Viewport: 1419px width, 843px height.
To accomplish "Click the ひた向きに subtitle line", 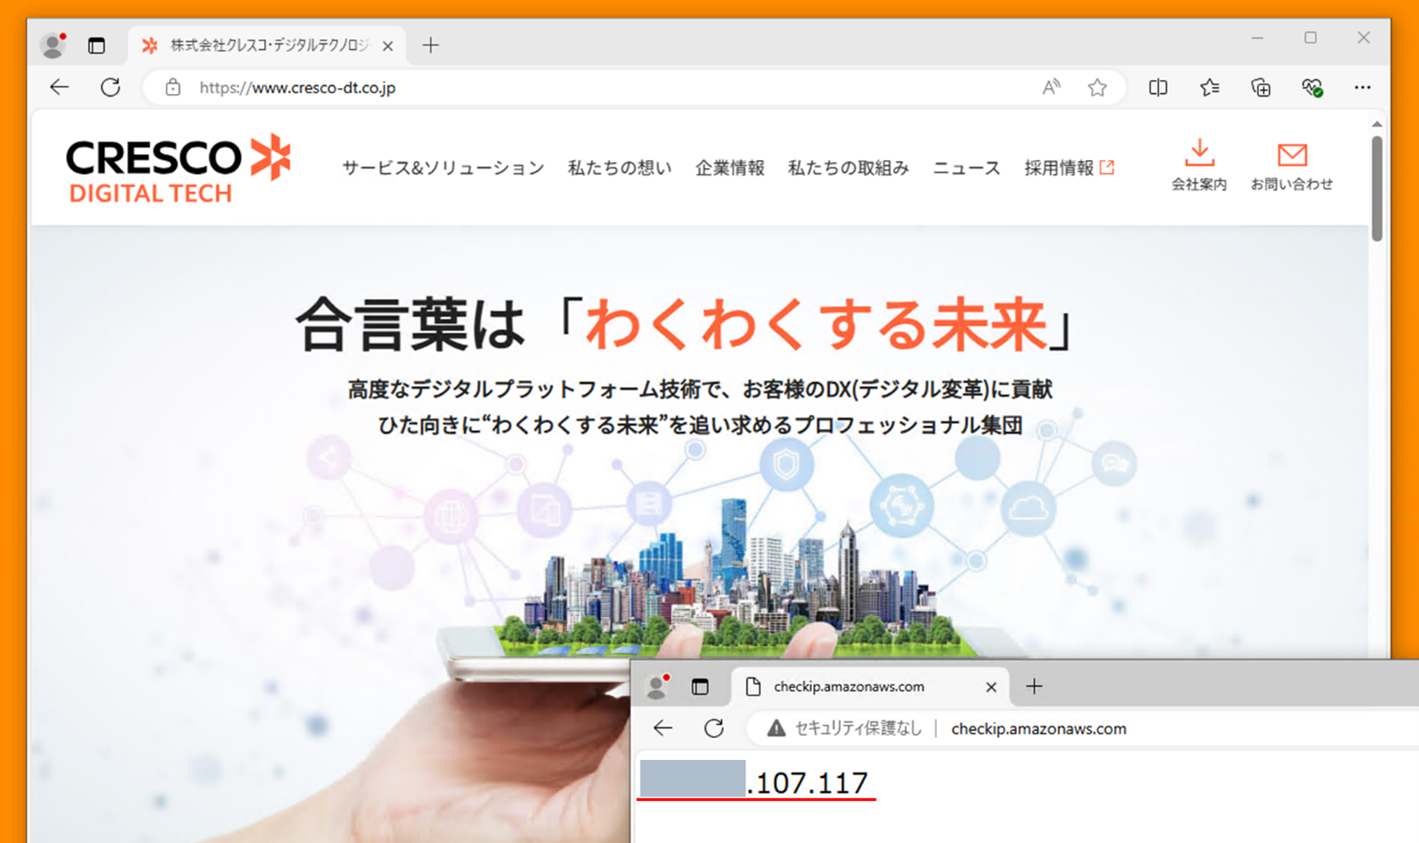I will click(700, 425).
